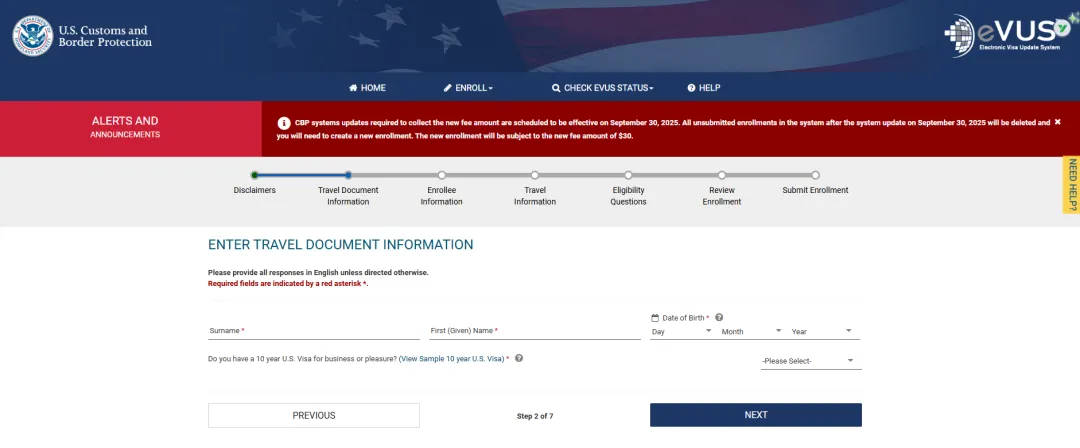The width and height of the screenshot is (1080, 448).
Task: Select the Year dropdown
Action: 821,331
